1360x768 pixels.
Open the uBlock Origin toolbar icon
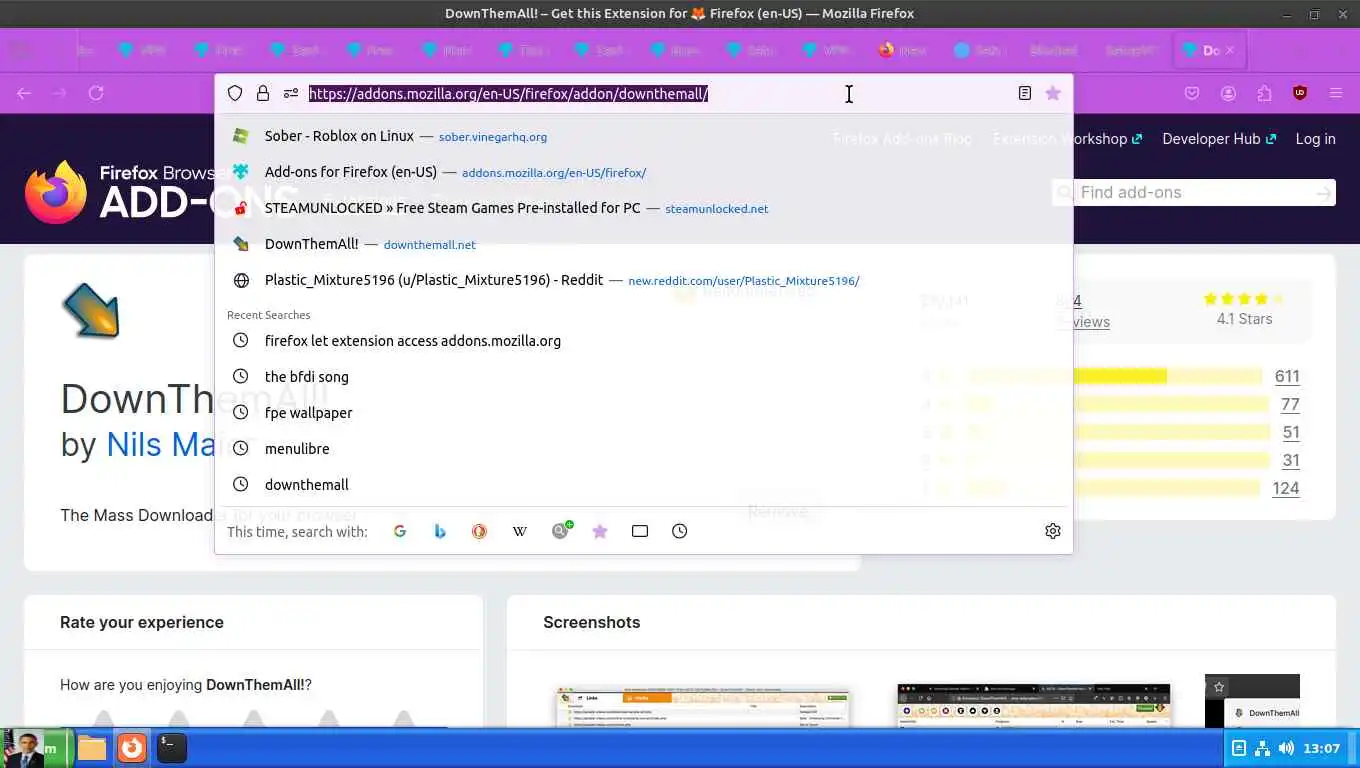1300,93
